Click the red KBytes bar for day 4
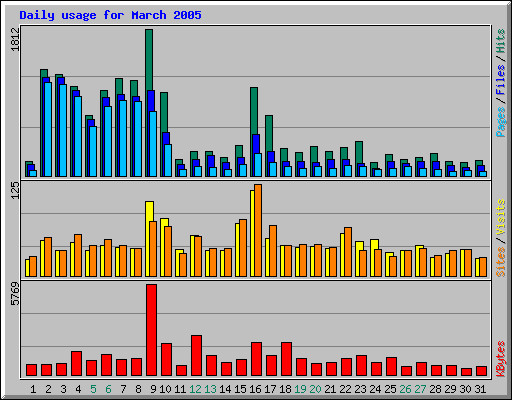 [76, 363]
